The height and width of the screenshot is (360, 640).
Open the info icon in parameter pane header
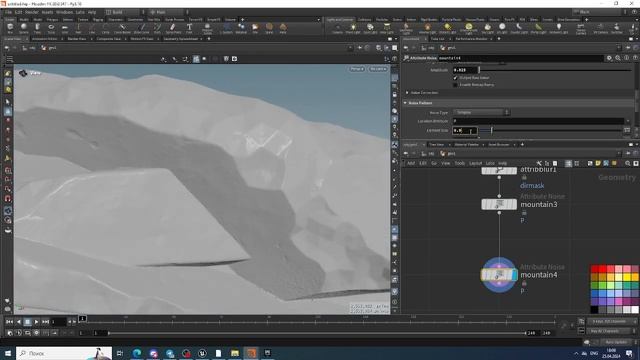627,58
